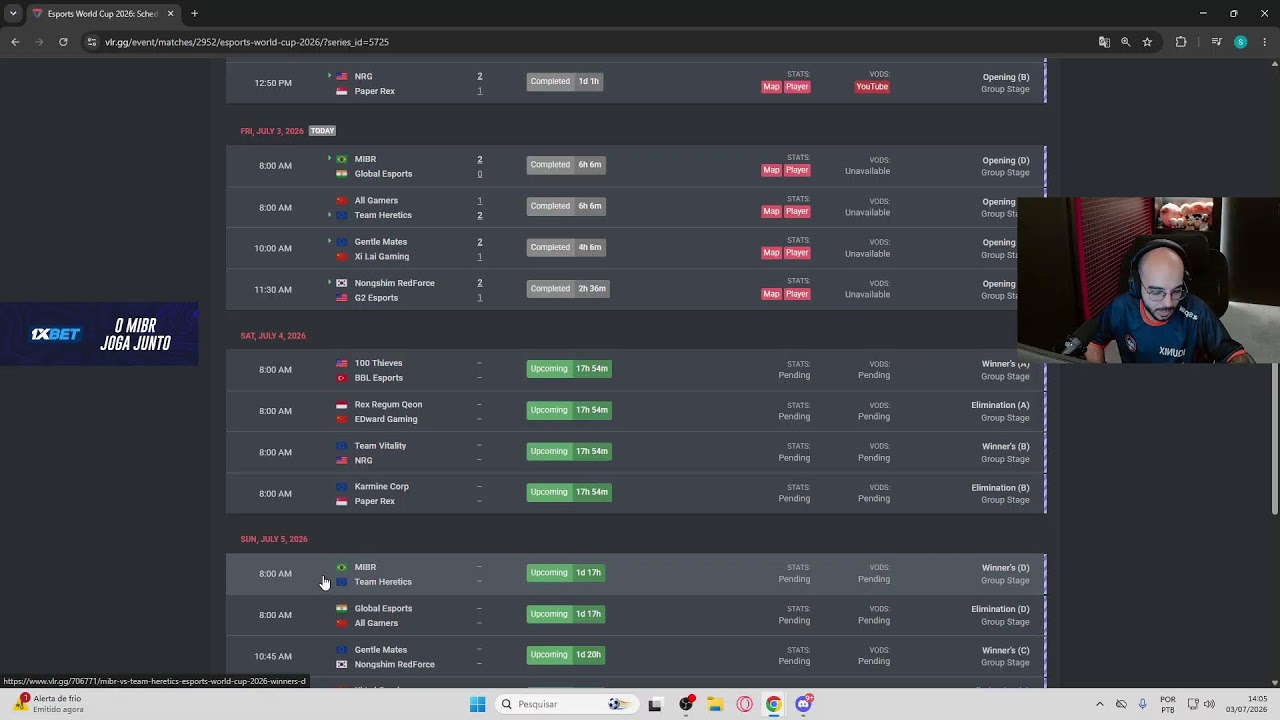This screenshot has width=1280, height=720.
Task: Expand the system tray hidden icons chevron
Action: (1099, 704)
